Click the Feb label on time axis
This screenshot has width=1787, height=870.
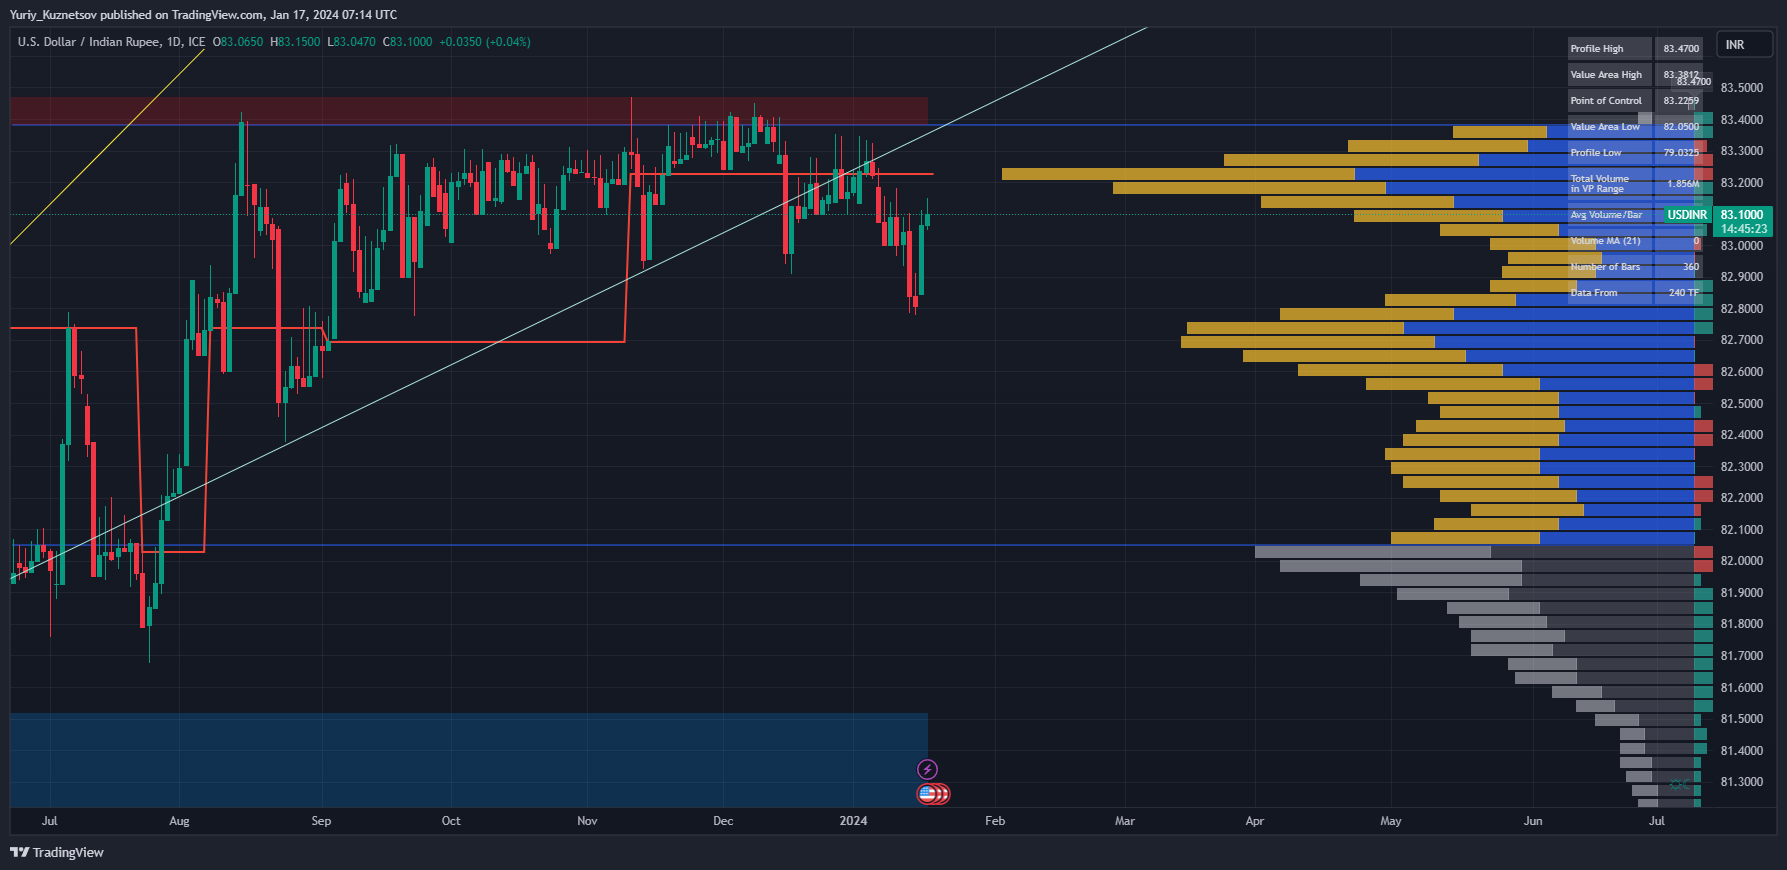tap(995, 821)
